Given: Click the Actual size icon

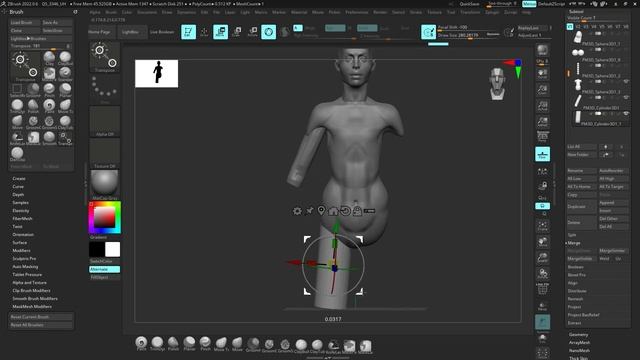Looking at the screenshot, I should click(x=542, y=106).
